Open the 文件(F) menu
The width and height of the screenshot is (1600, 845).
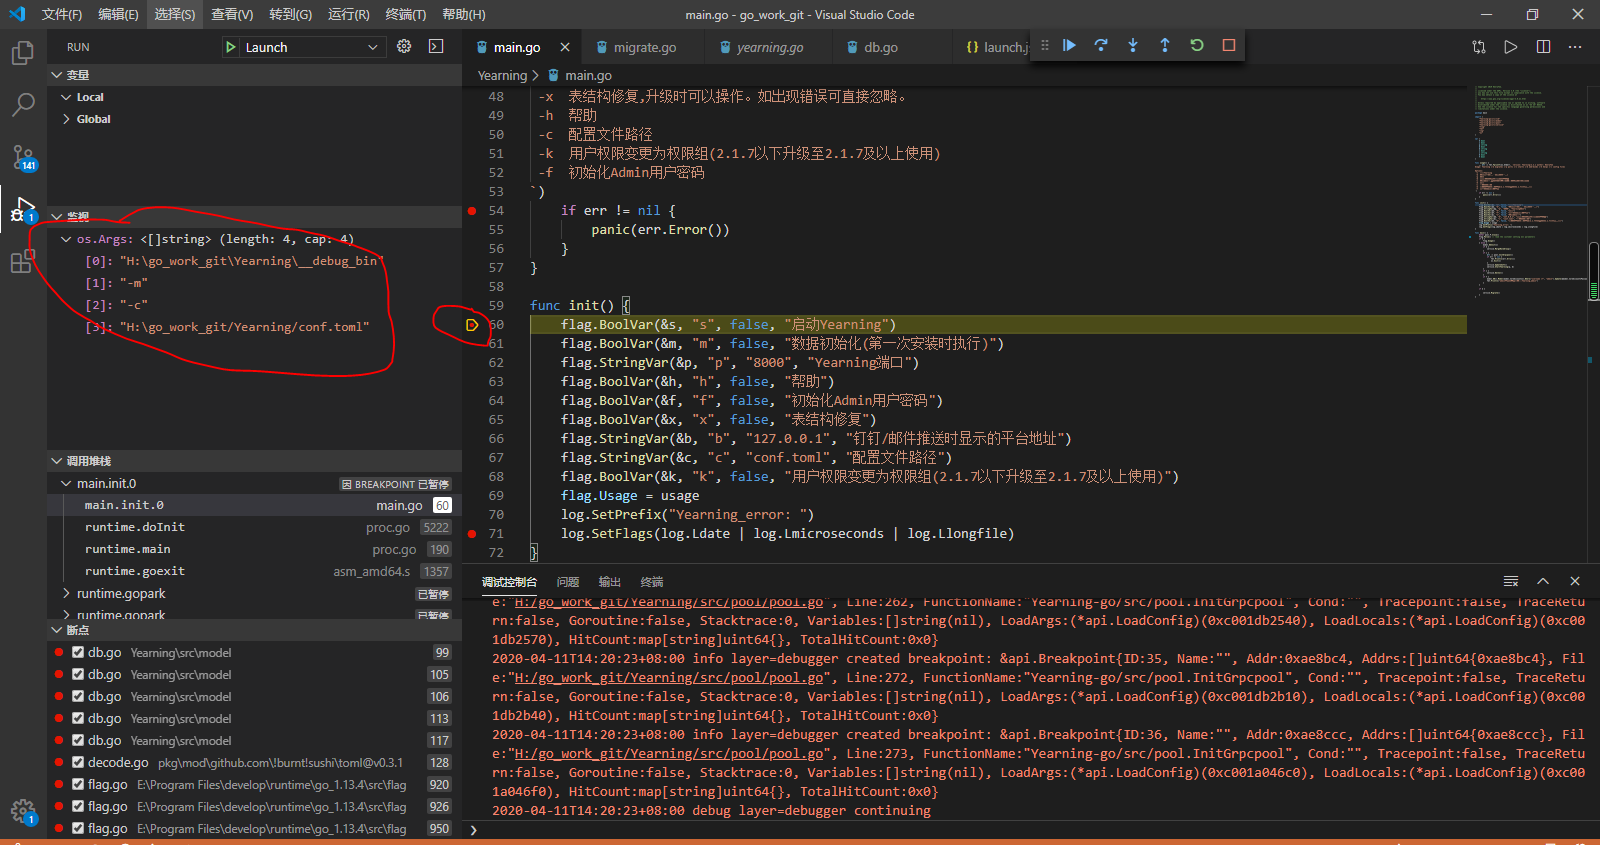[x=62, y=14]
